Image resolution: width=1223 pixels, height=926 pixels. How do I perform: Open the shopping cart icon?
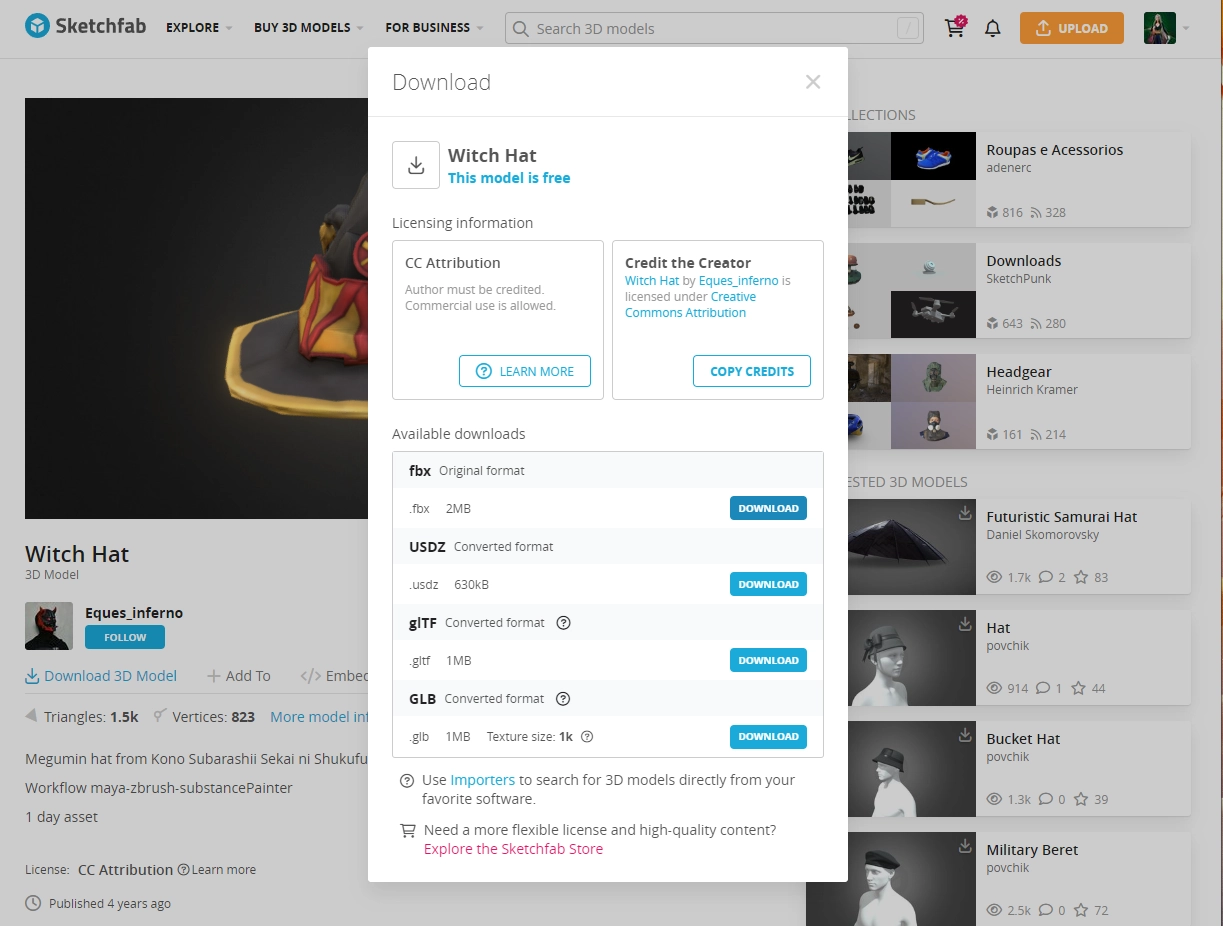[955, 27]
